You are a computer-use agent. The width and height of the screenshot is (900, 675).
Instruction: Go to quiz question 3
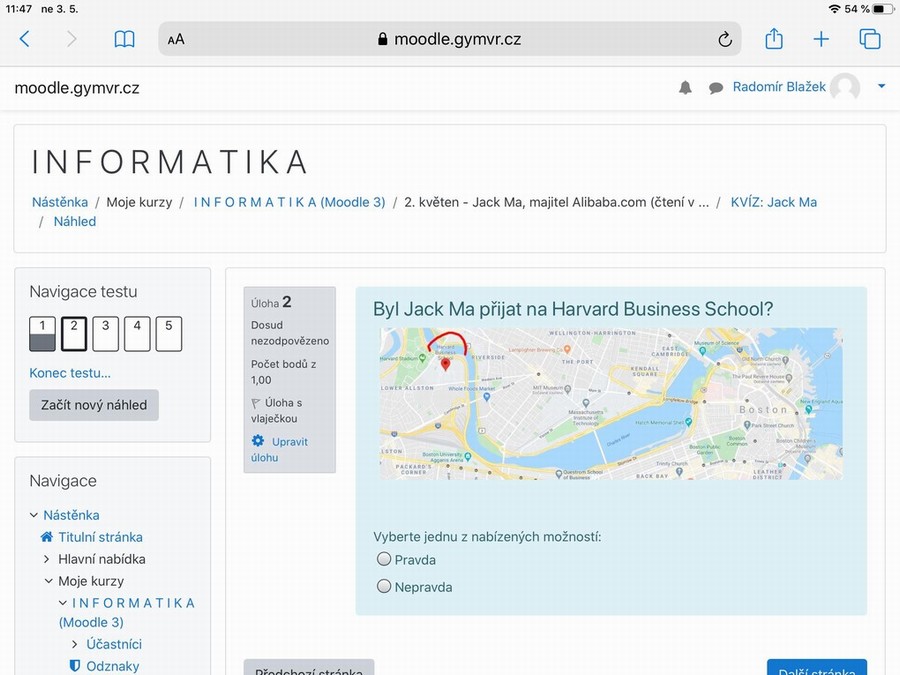tap(106, 333)
